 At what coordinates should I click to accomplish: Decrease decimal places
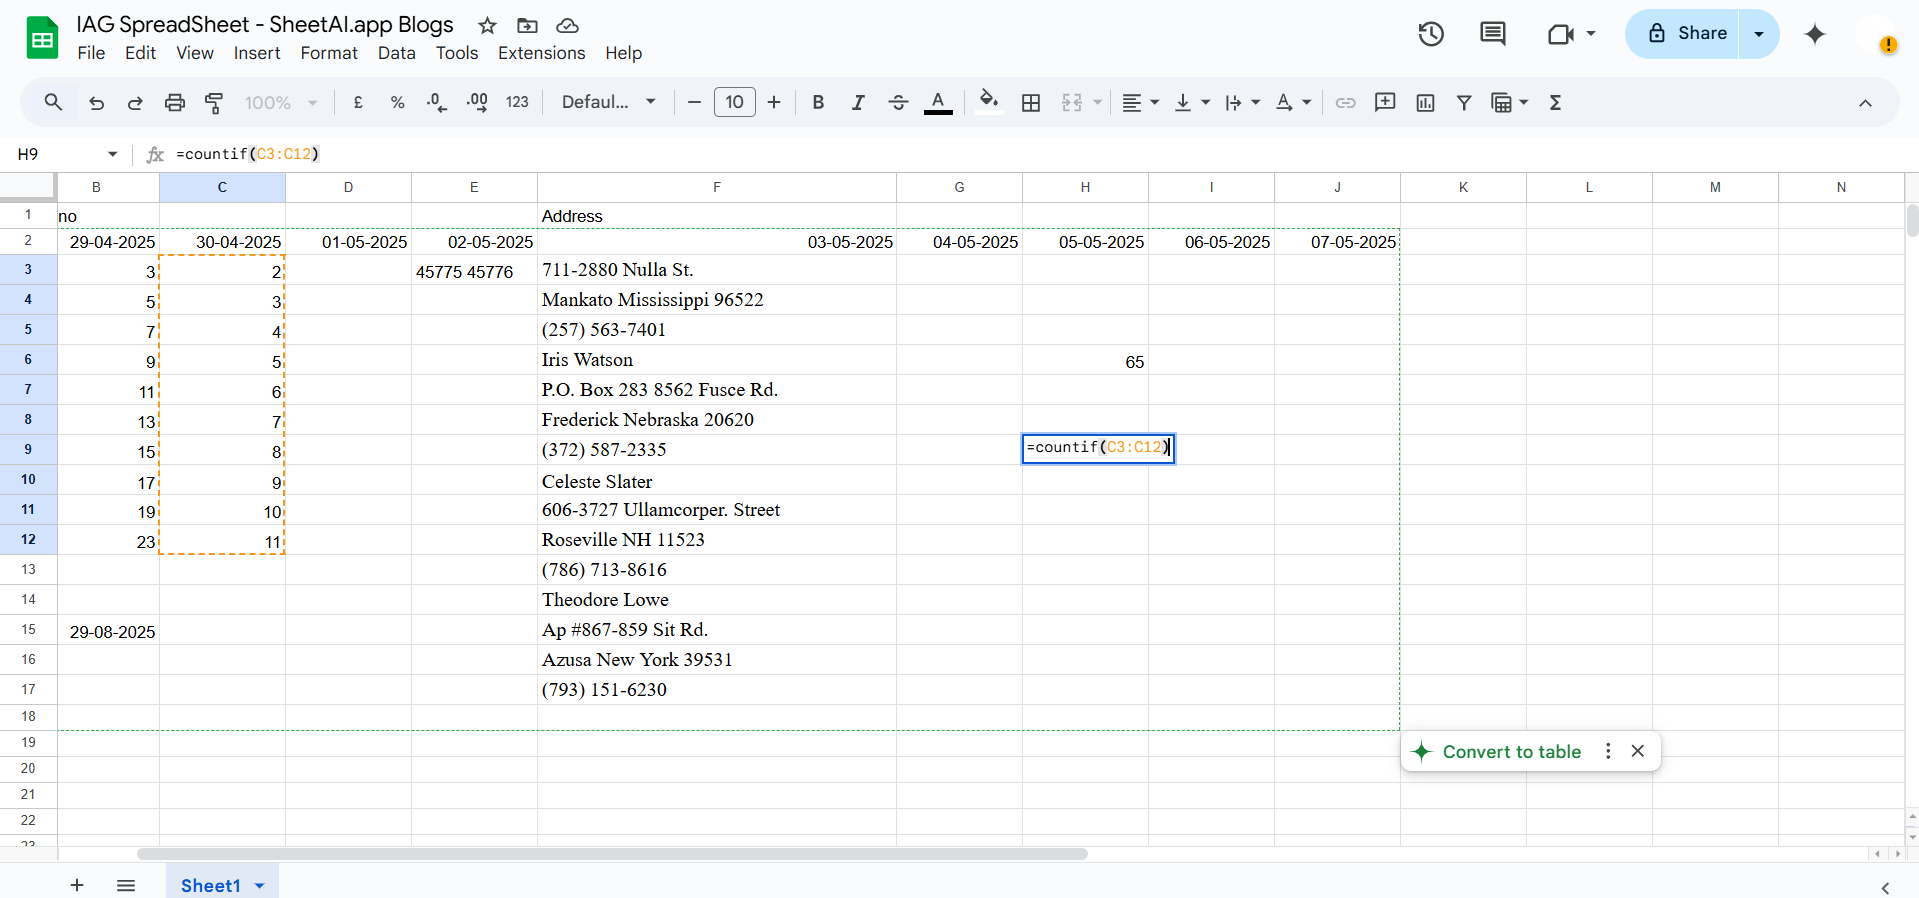pyautogui.click(x=437, y=102)
